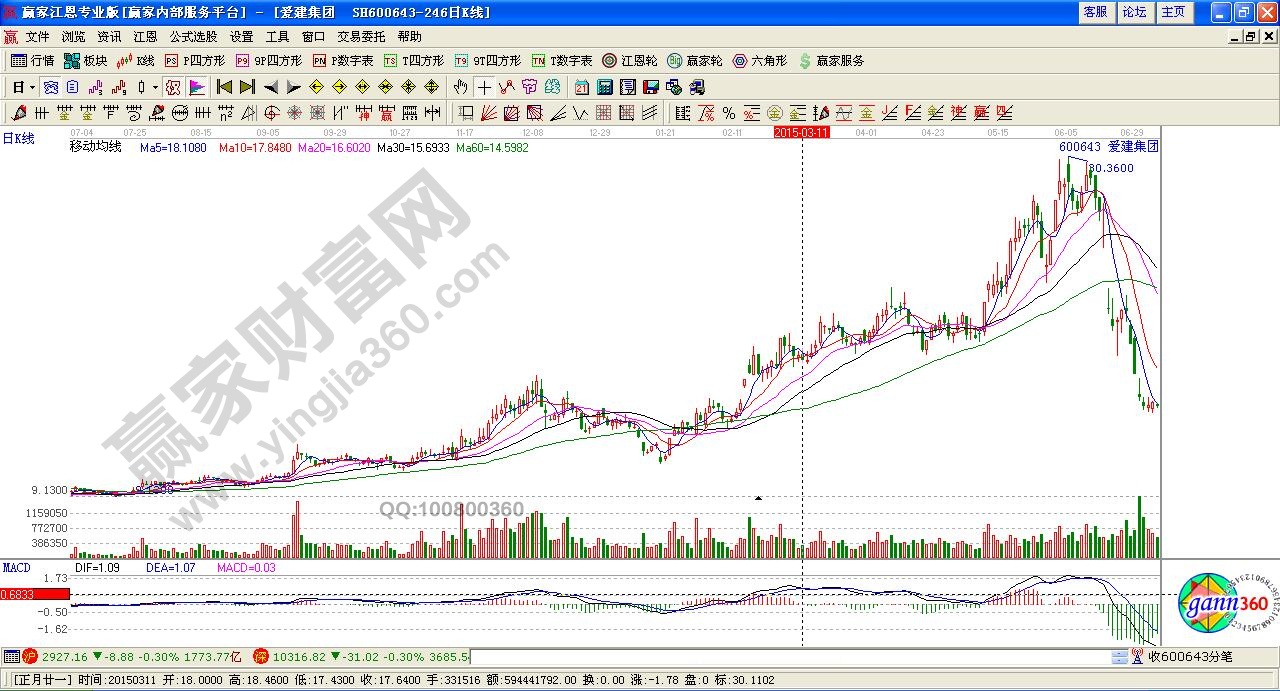The image size is (1280, 691).
Task: Click the 2015-03-11 date marker on timeline
Action: (802, 132)
